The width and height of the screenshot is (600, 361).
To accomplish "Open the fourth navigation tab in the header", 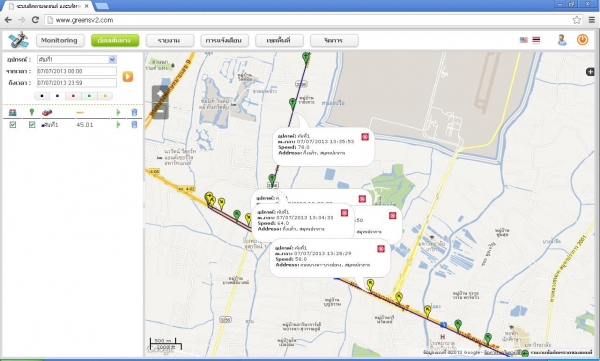I will pos(225,40).
